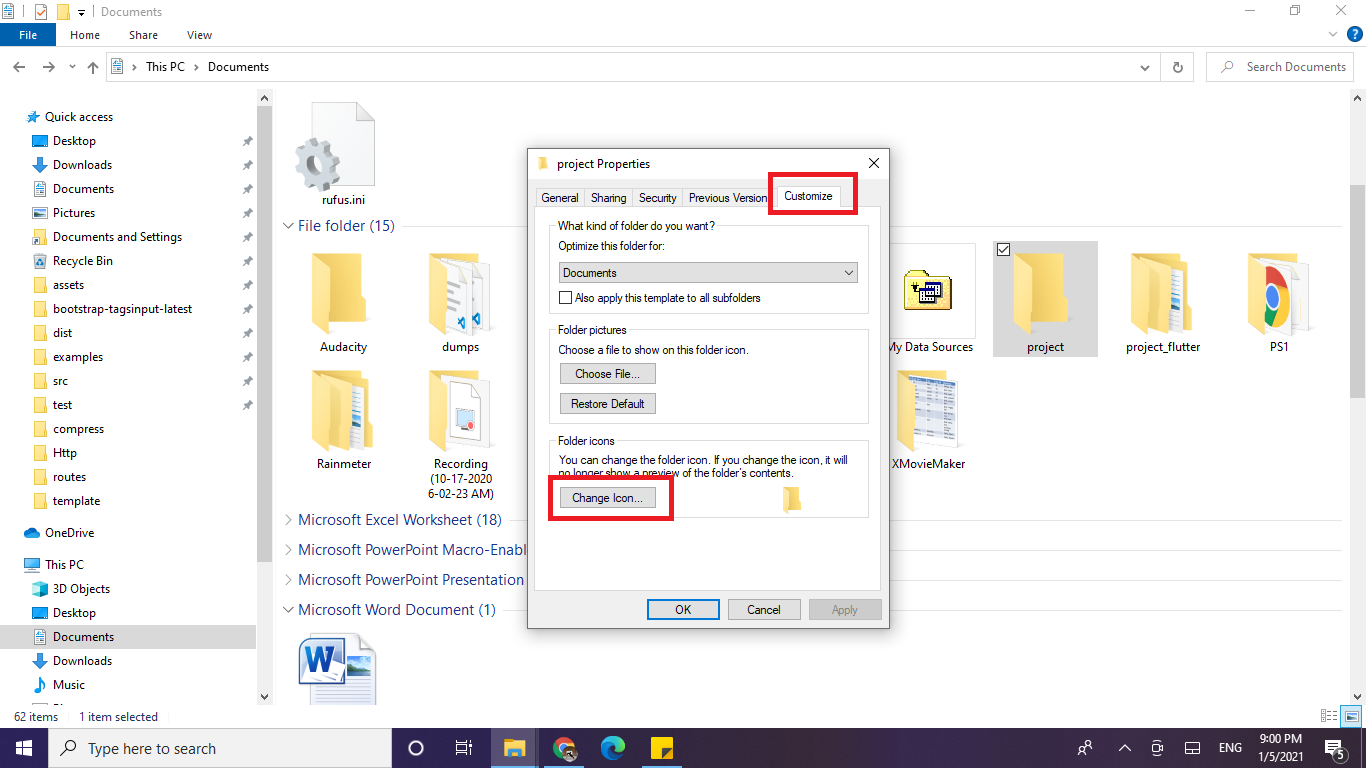
Task: Switch to large icons view mode
Action: (1351, 716)
